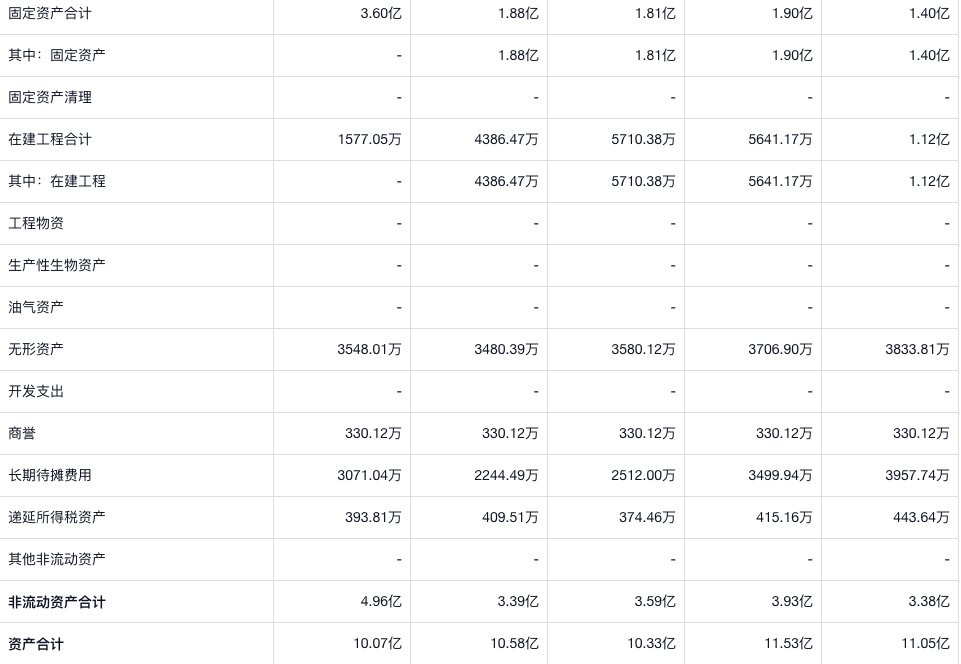Select the 3.93亿 non-current assets total
The image size is (961, 664).
(x=792, y=601)
